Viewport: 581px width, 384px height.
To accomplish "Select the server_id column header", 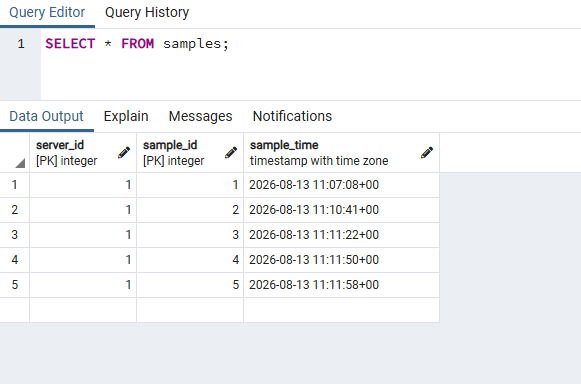I will coord(83,152).
